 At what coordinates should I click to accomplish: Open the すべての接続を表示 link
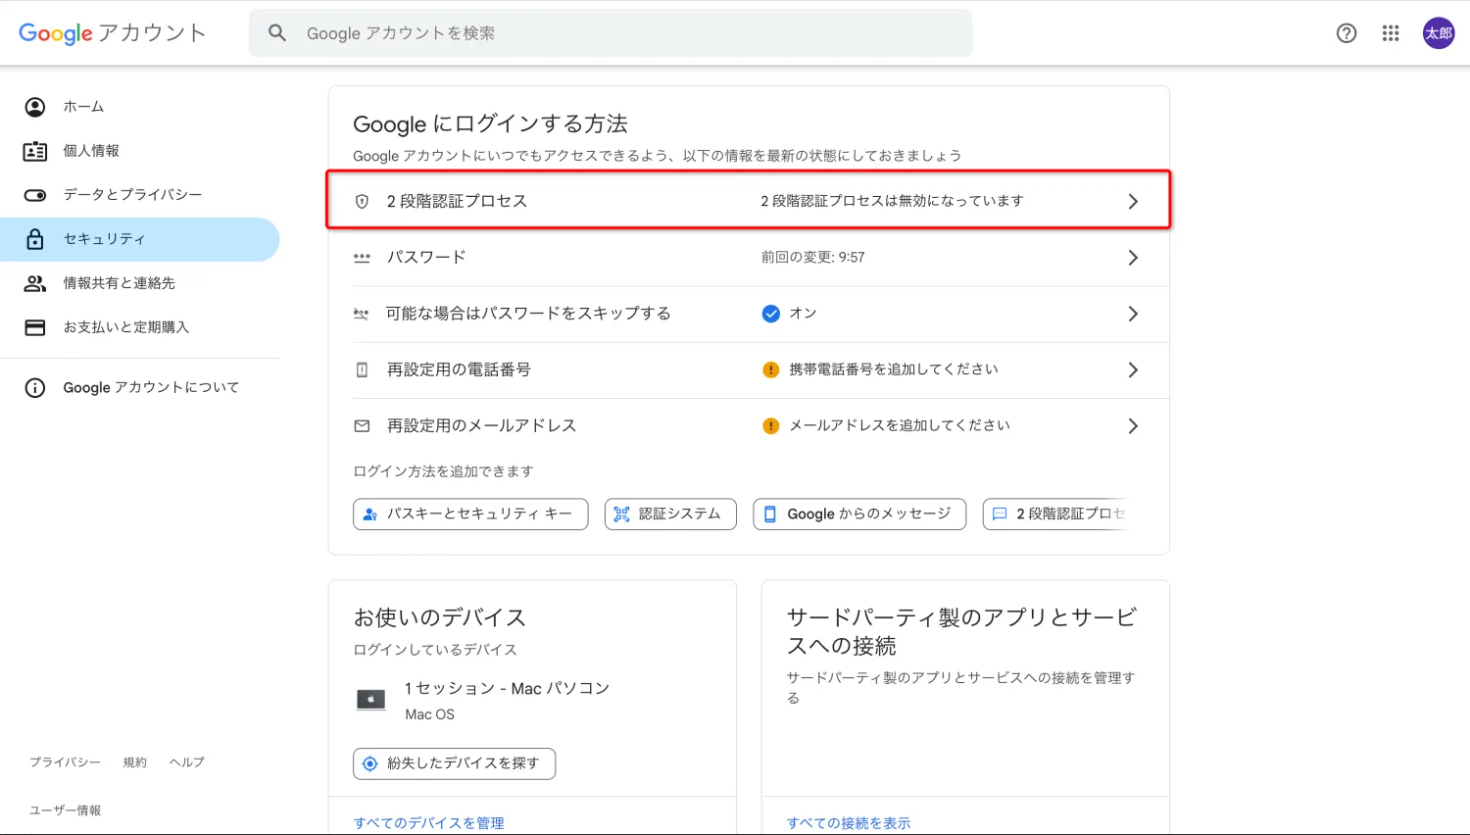(848, 823)
